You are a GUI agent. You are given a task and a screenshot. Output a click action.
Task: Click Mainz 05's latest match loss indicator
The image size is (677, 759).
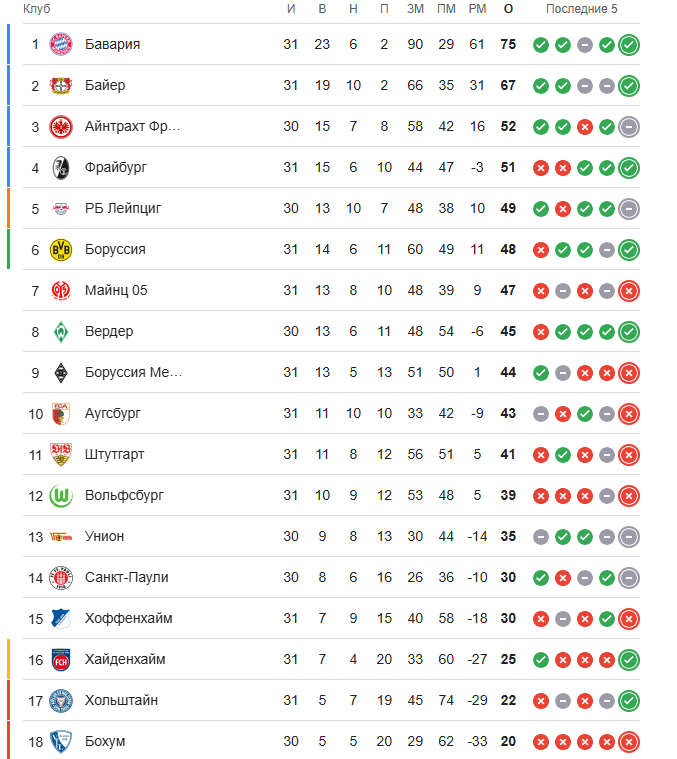[x=629, y=290]
